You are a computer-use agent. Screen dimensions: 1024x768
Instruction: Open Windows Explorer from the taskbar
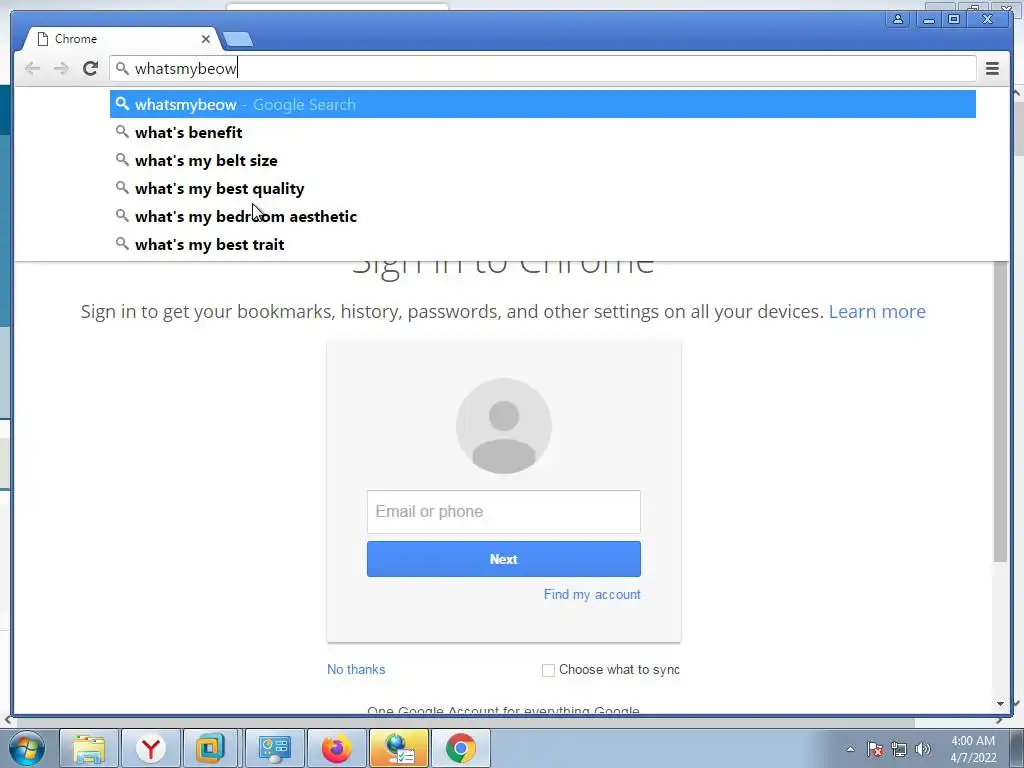89,748
